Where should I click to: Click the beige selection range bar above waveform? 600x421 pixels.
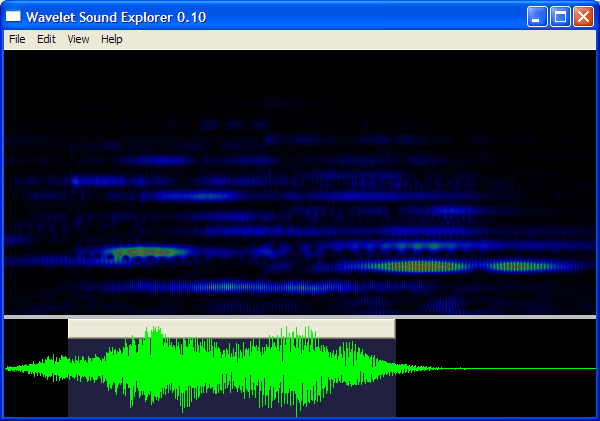(232, 329)
